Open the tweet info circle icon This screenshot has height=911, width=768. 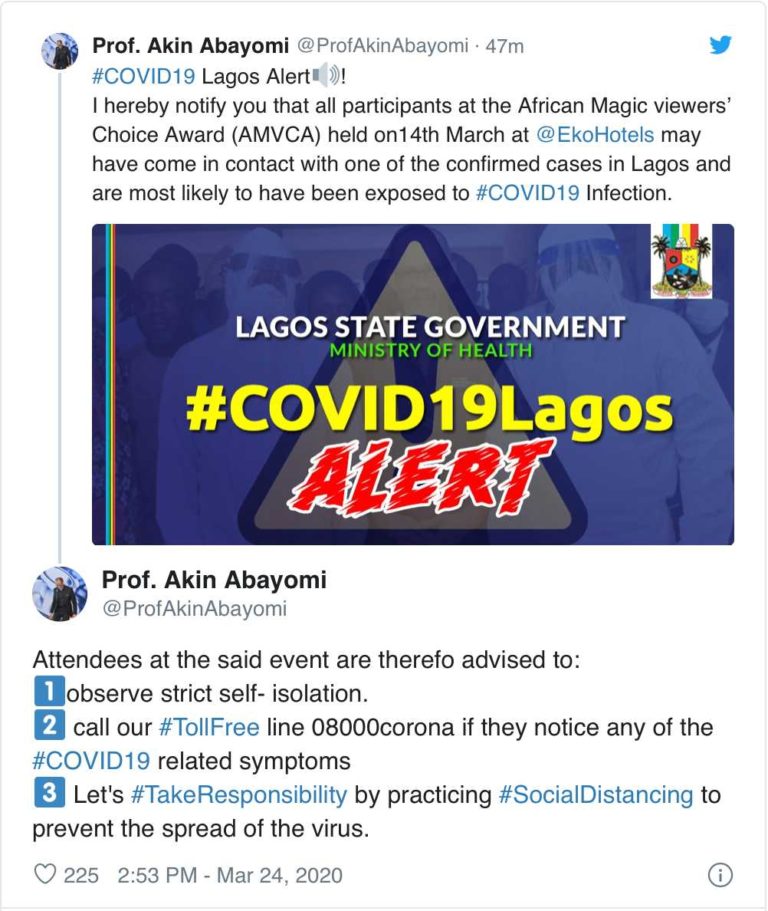click(x=719, y=875)
